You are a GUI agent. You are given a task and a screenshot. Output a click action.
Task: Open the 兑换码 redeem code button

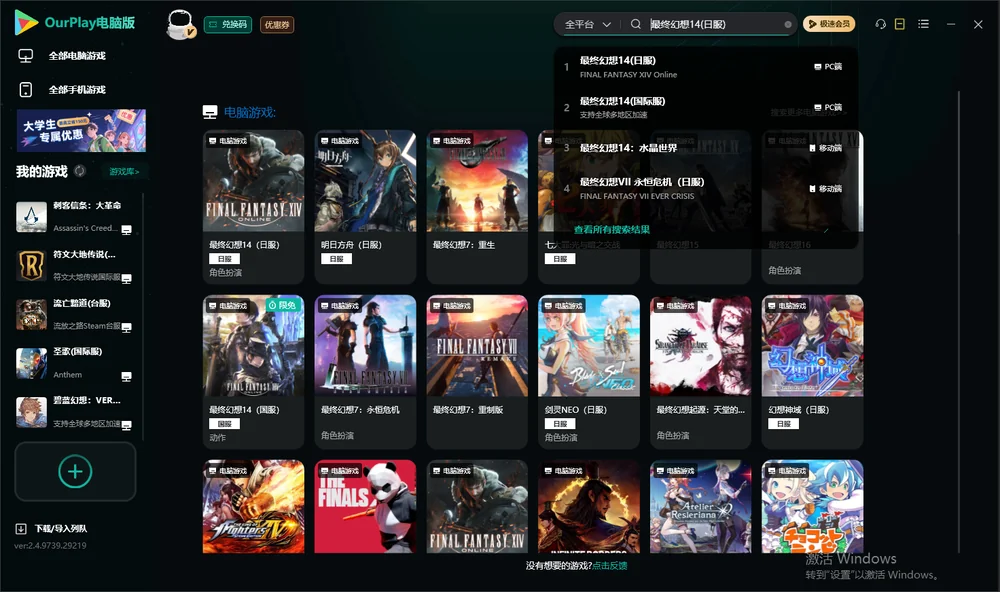pyautogui.click(x=228, y=25)
